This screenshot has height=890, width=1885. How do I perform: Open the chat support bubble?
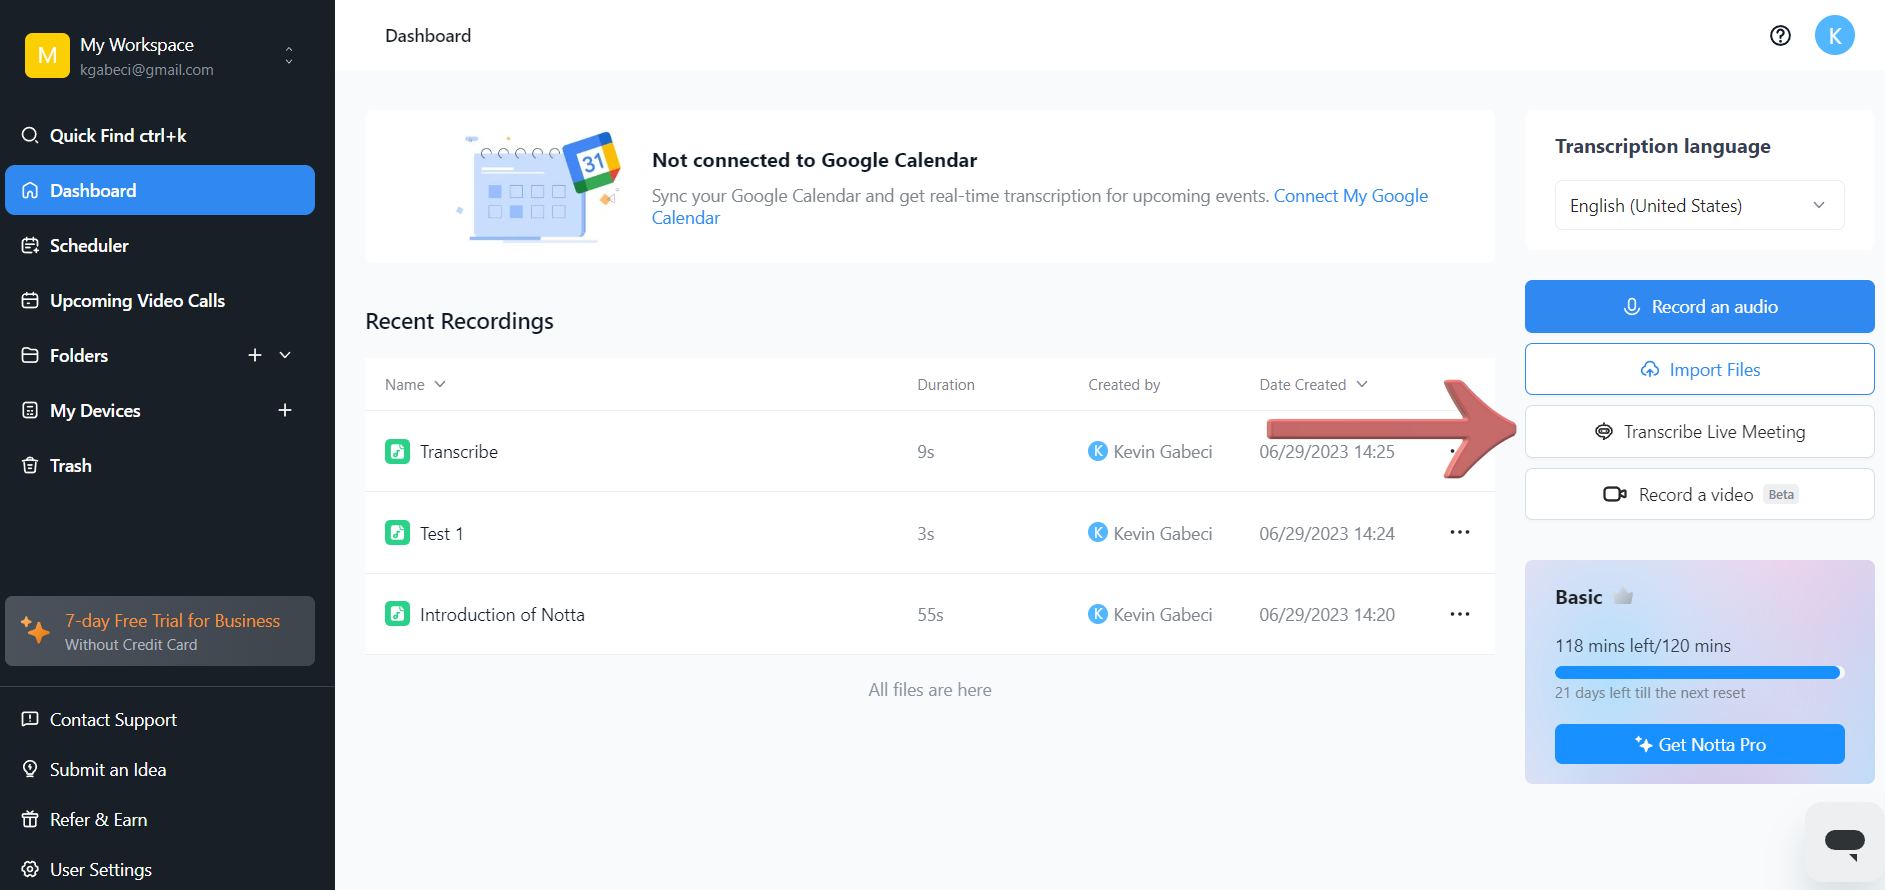pyautogui.click(x=1845, y=841)
